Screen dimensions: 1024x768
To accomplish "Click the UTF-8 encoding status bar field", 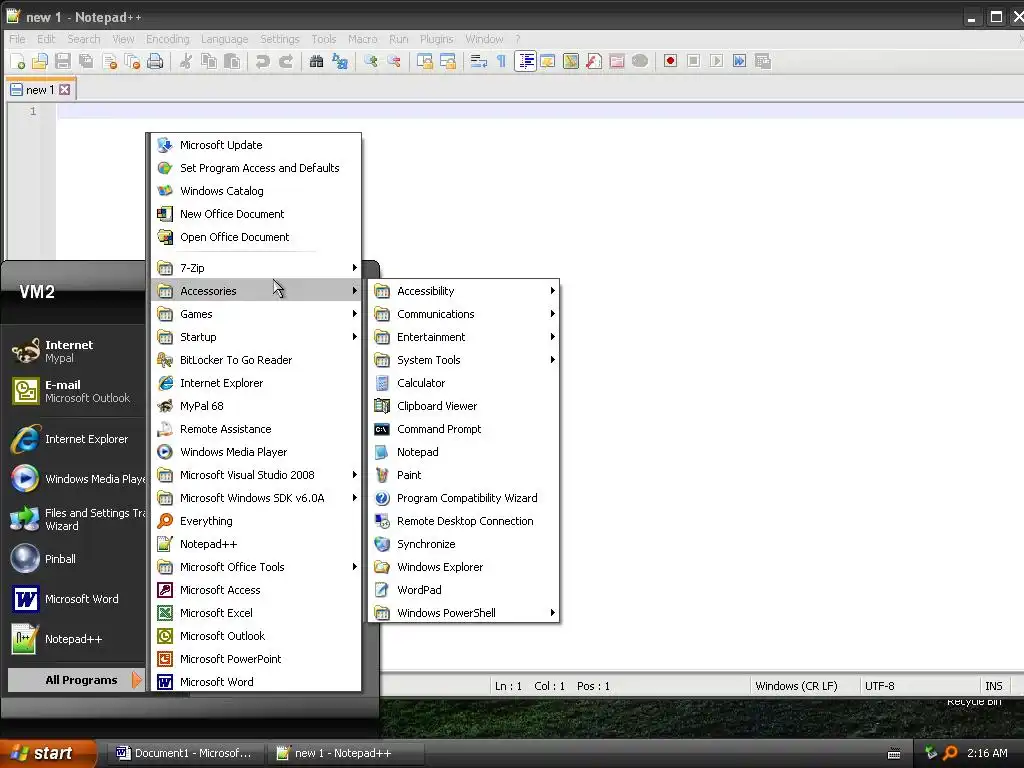I will click(x=918, y=686).
